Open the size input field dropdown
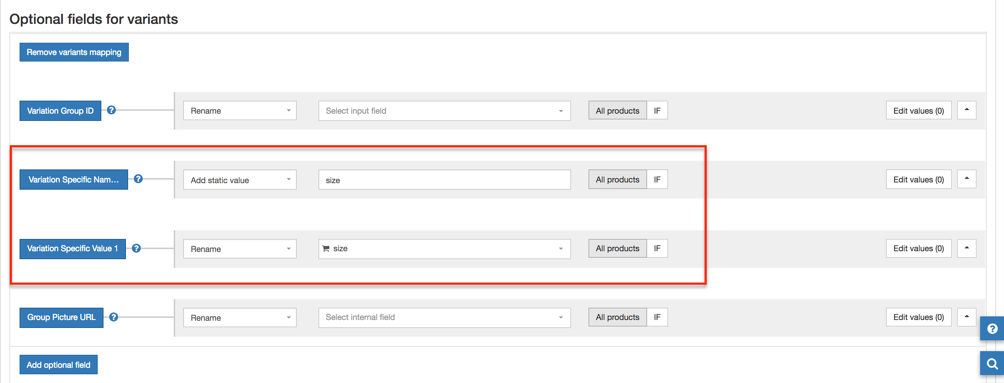The image size is (1004, 383). (x=444, y=249)
